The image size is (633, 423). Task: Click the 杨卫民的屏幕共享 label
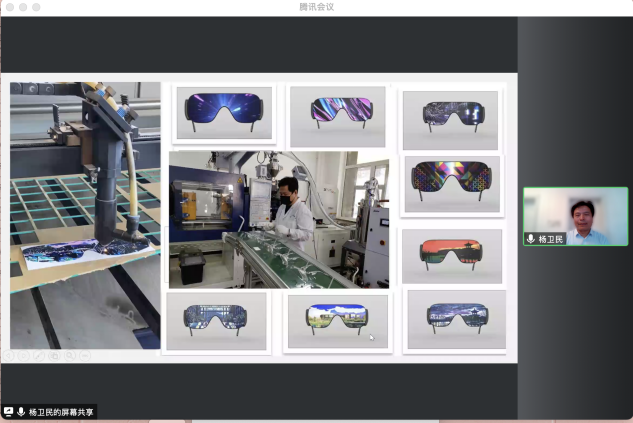click(61, 412)
